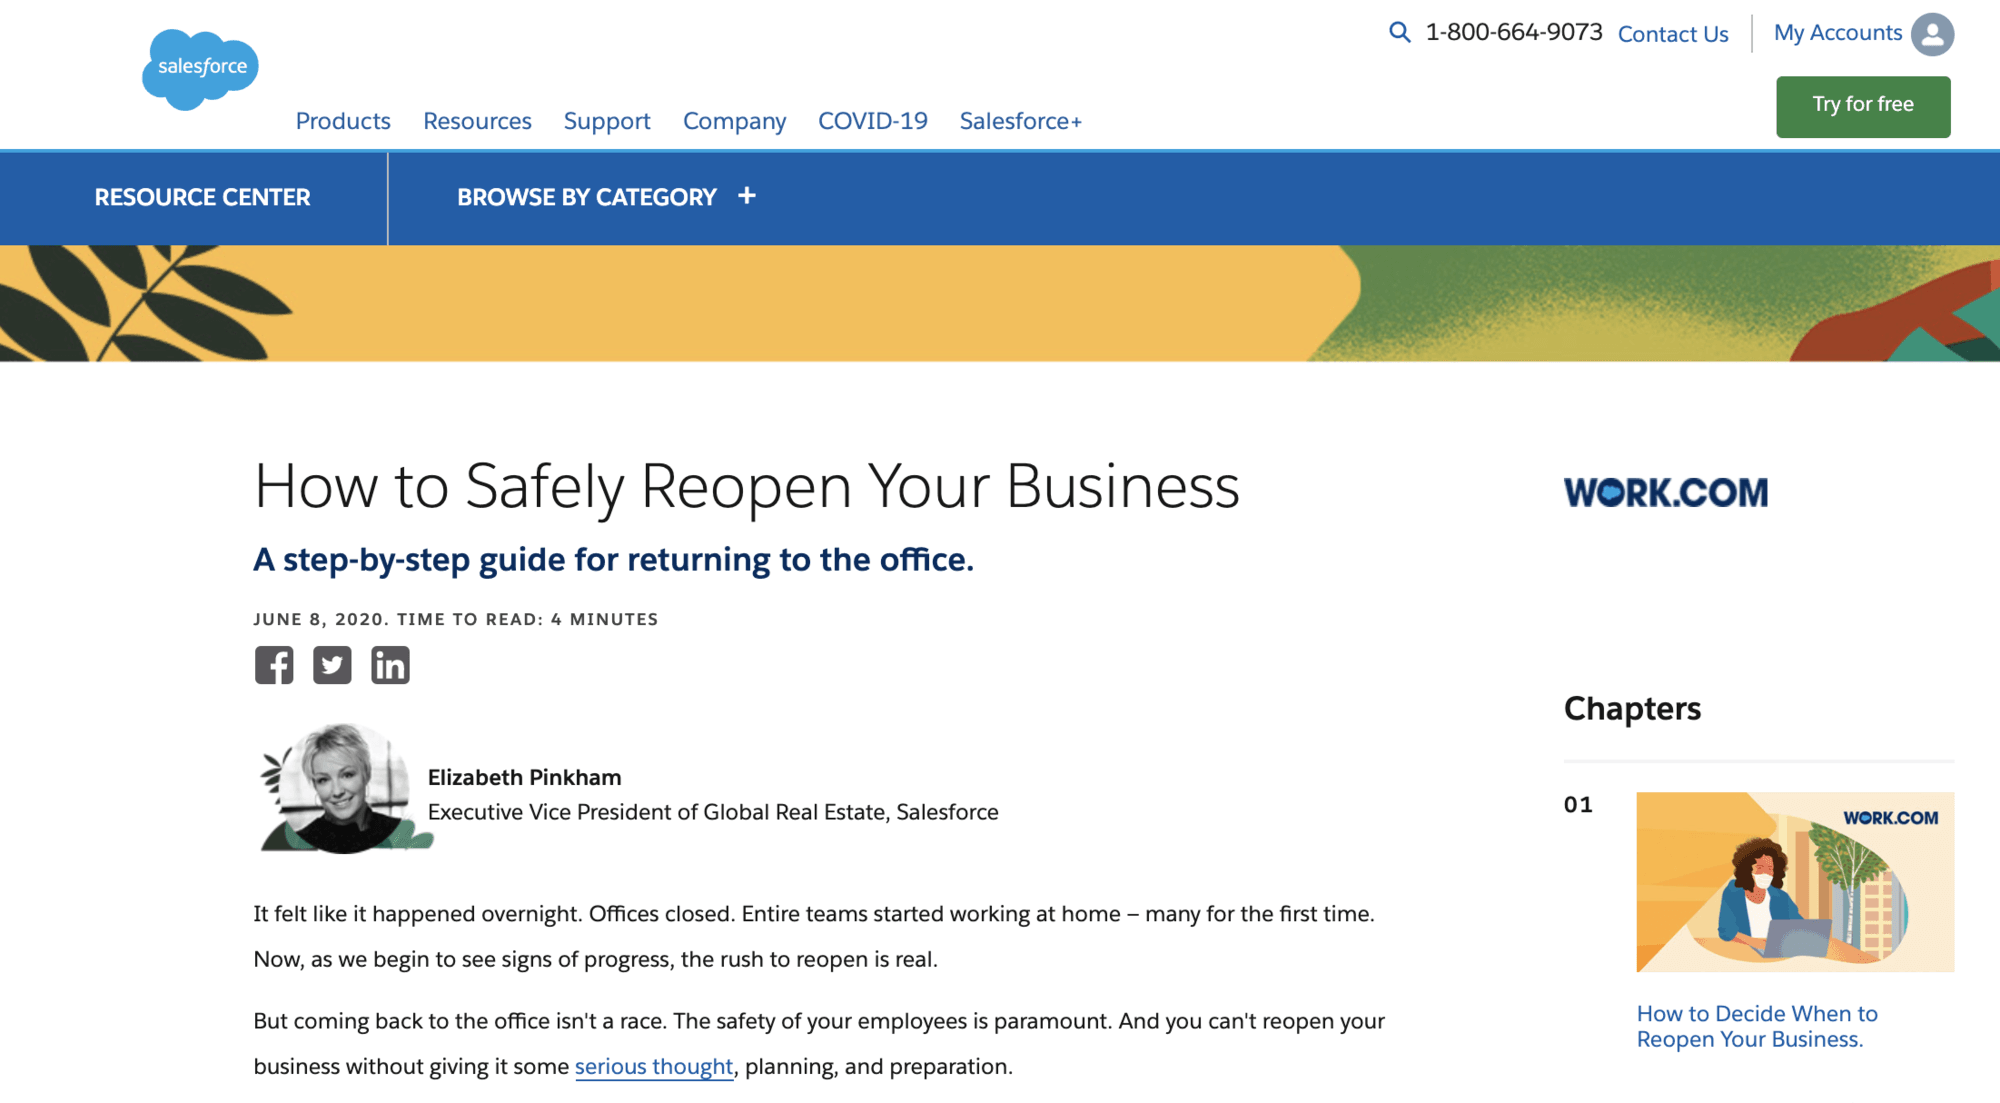Follow the Contact Us link
Screen dimensions: 2000x1103
click(x=1673, y=34)
